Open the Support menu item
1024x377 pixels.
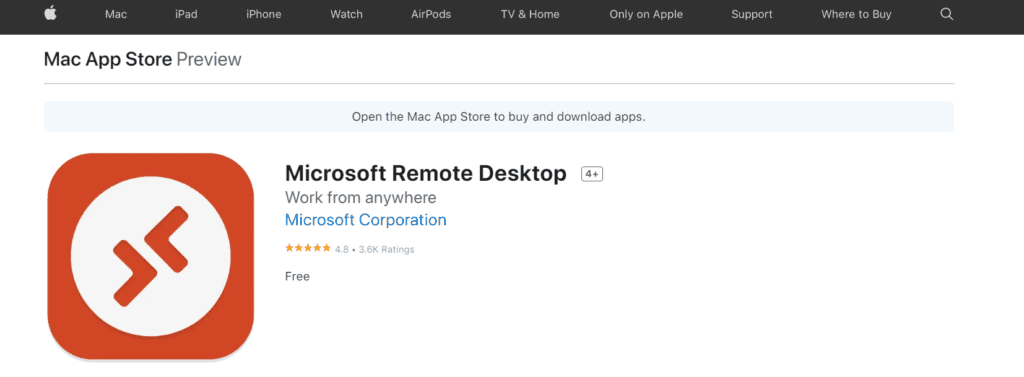point(752,14)
